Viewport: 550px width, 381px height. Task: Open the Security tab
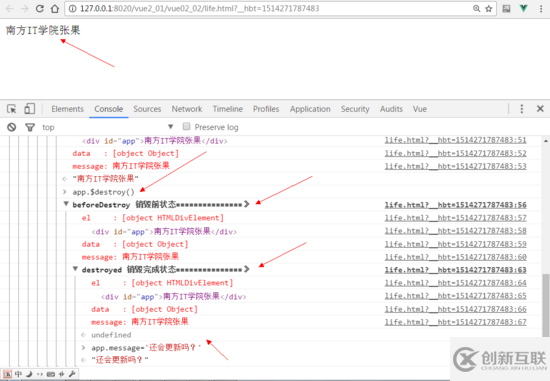coord(355,109)
